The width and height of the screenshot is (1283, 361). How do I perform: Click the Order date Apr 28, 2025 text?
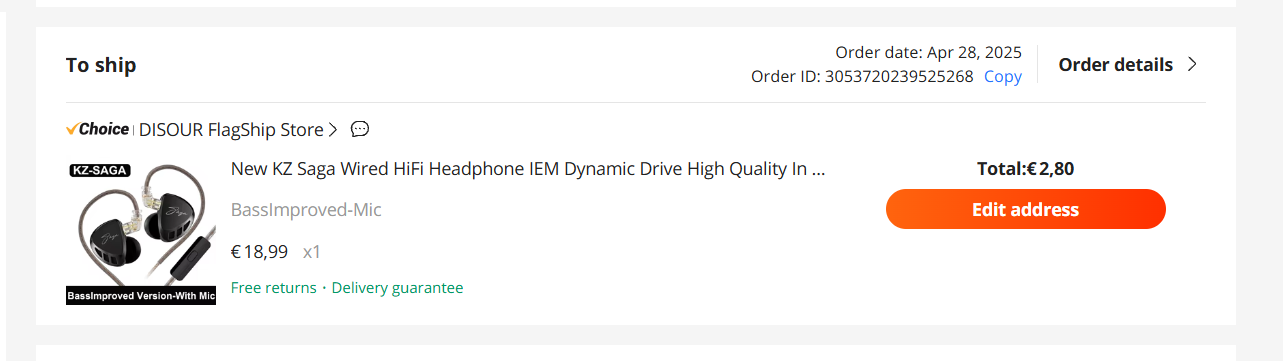(x=929, y=52)
